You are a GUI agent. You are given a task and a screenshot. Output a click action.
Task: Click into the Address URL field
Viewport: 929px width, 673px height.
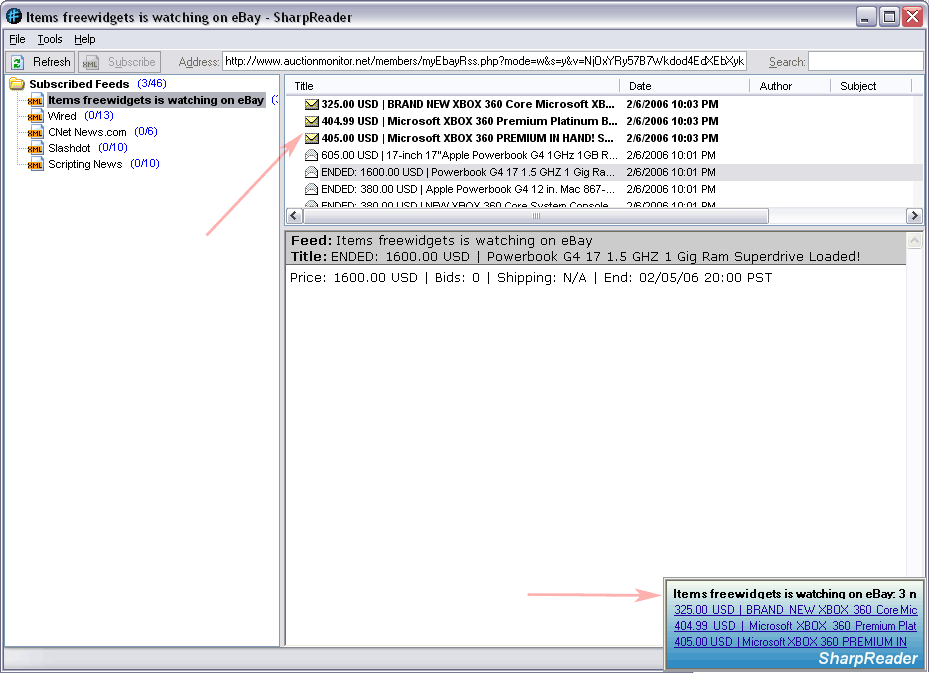point(485,62)
